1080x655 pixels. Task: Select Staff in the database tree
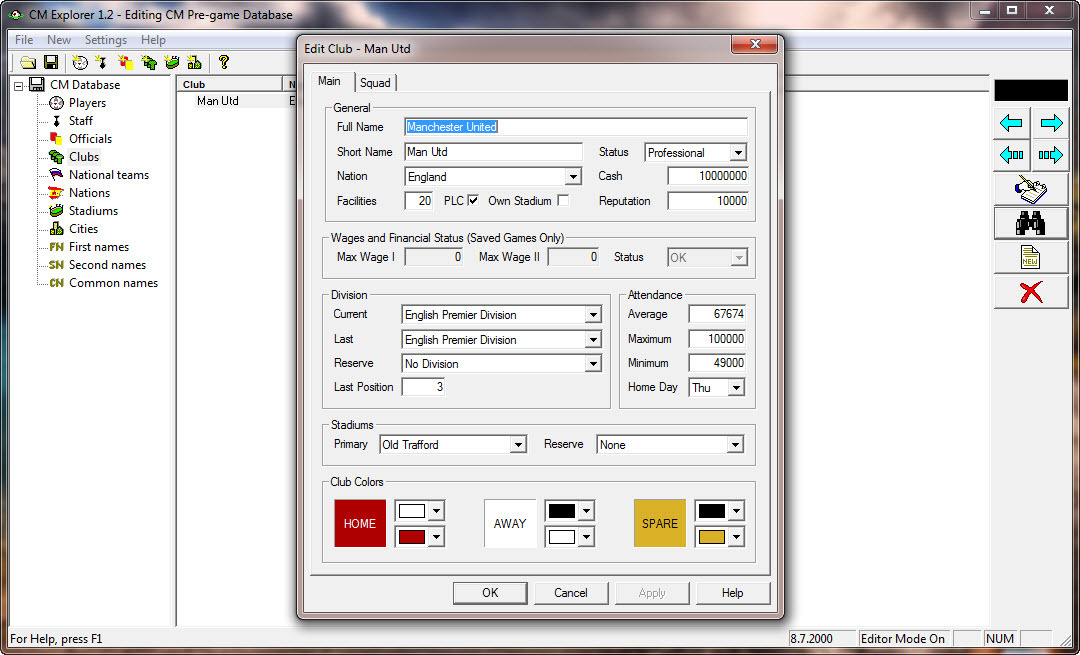click(81, 121)
